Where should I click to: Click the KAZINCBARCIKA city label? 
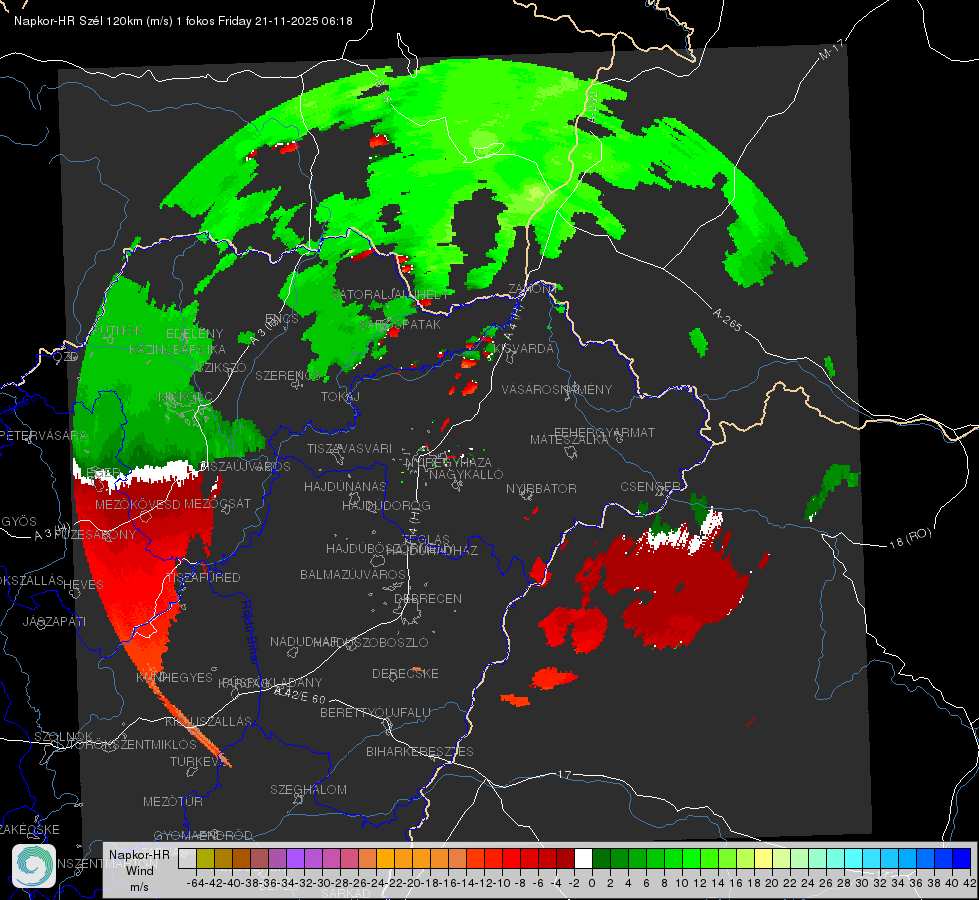177,349
